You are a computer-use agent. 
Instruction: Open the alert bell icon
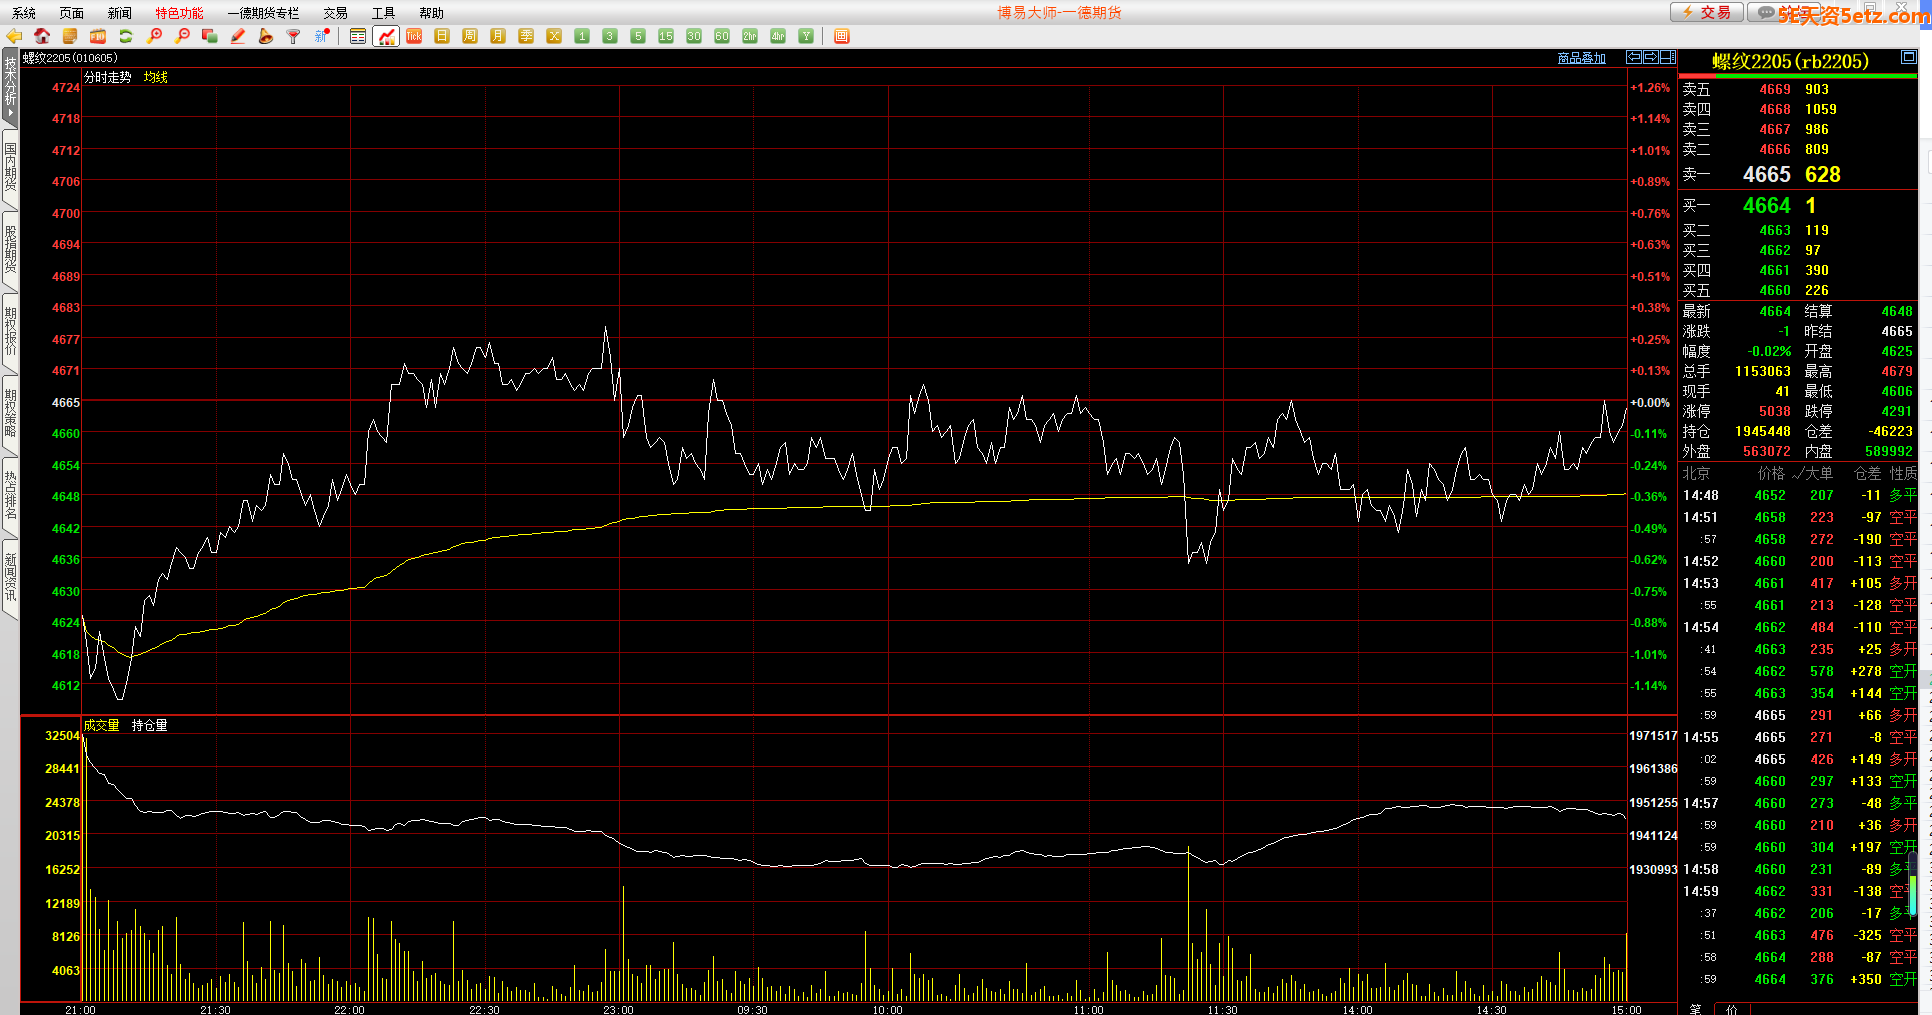[x=266, y=36]
